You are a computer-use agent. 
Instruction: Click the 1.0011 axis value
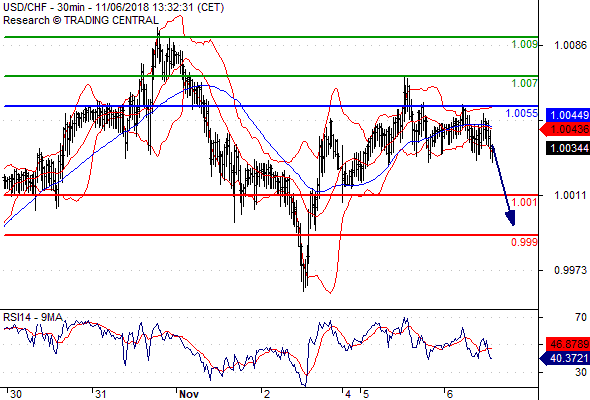click(x=570, y=195)
